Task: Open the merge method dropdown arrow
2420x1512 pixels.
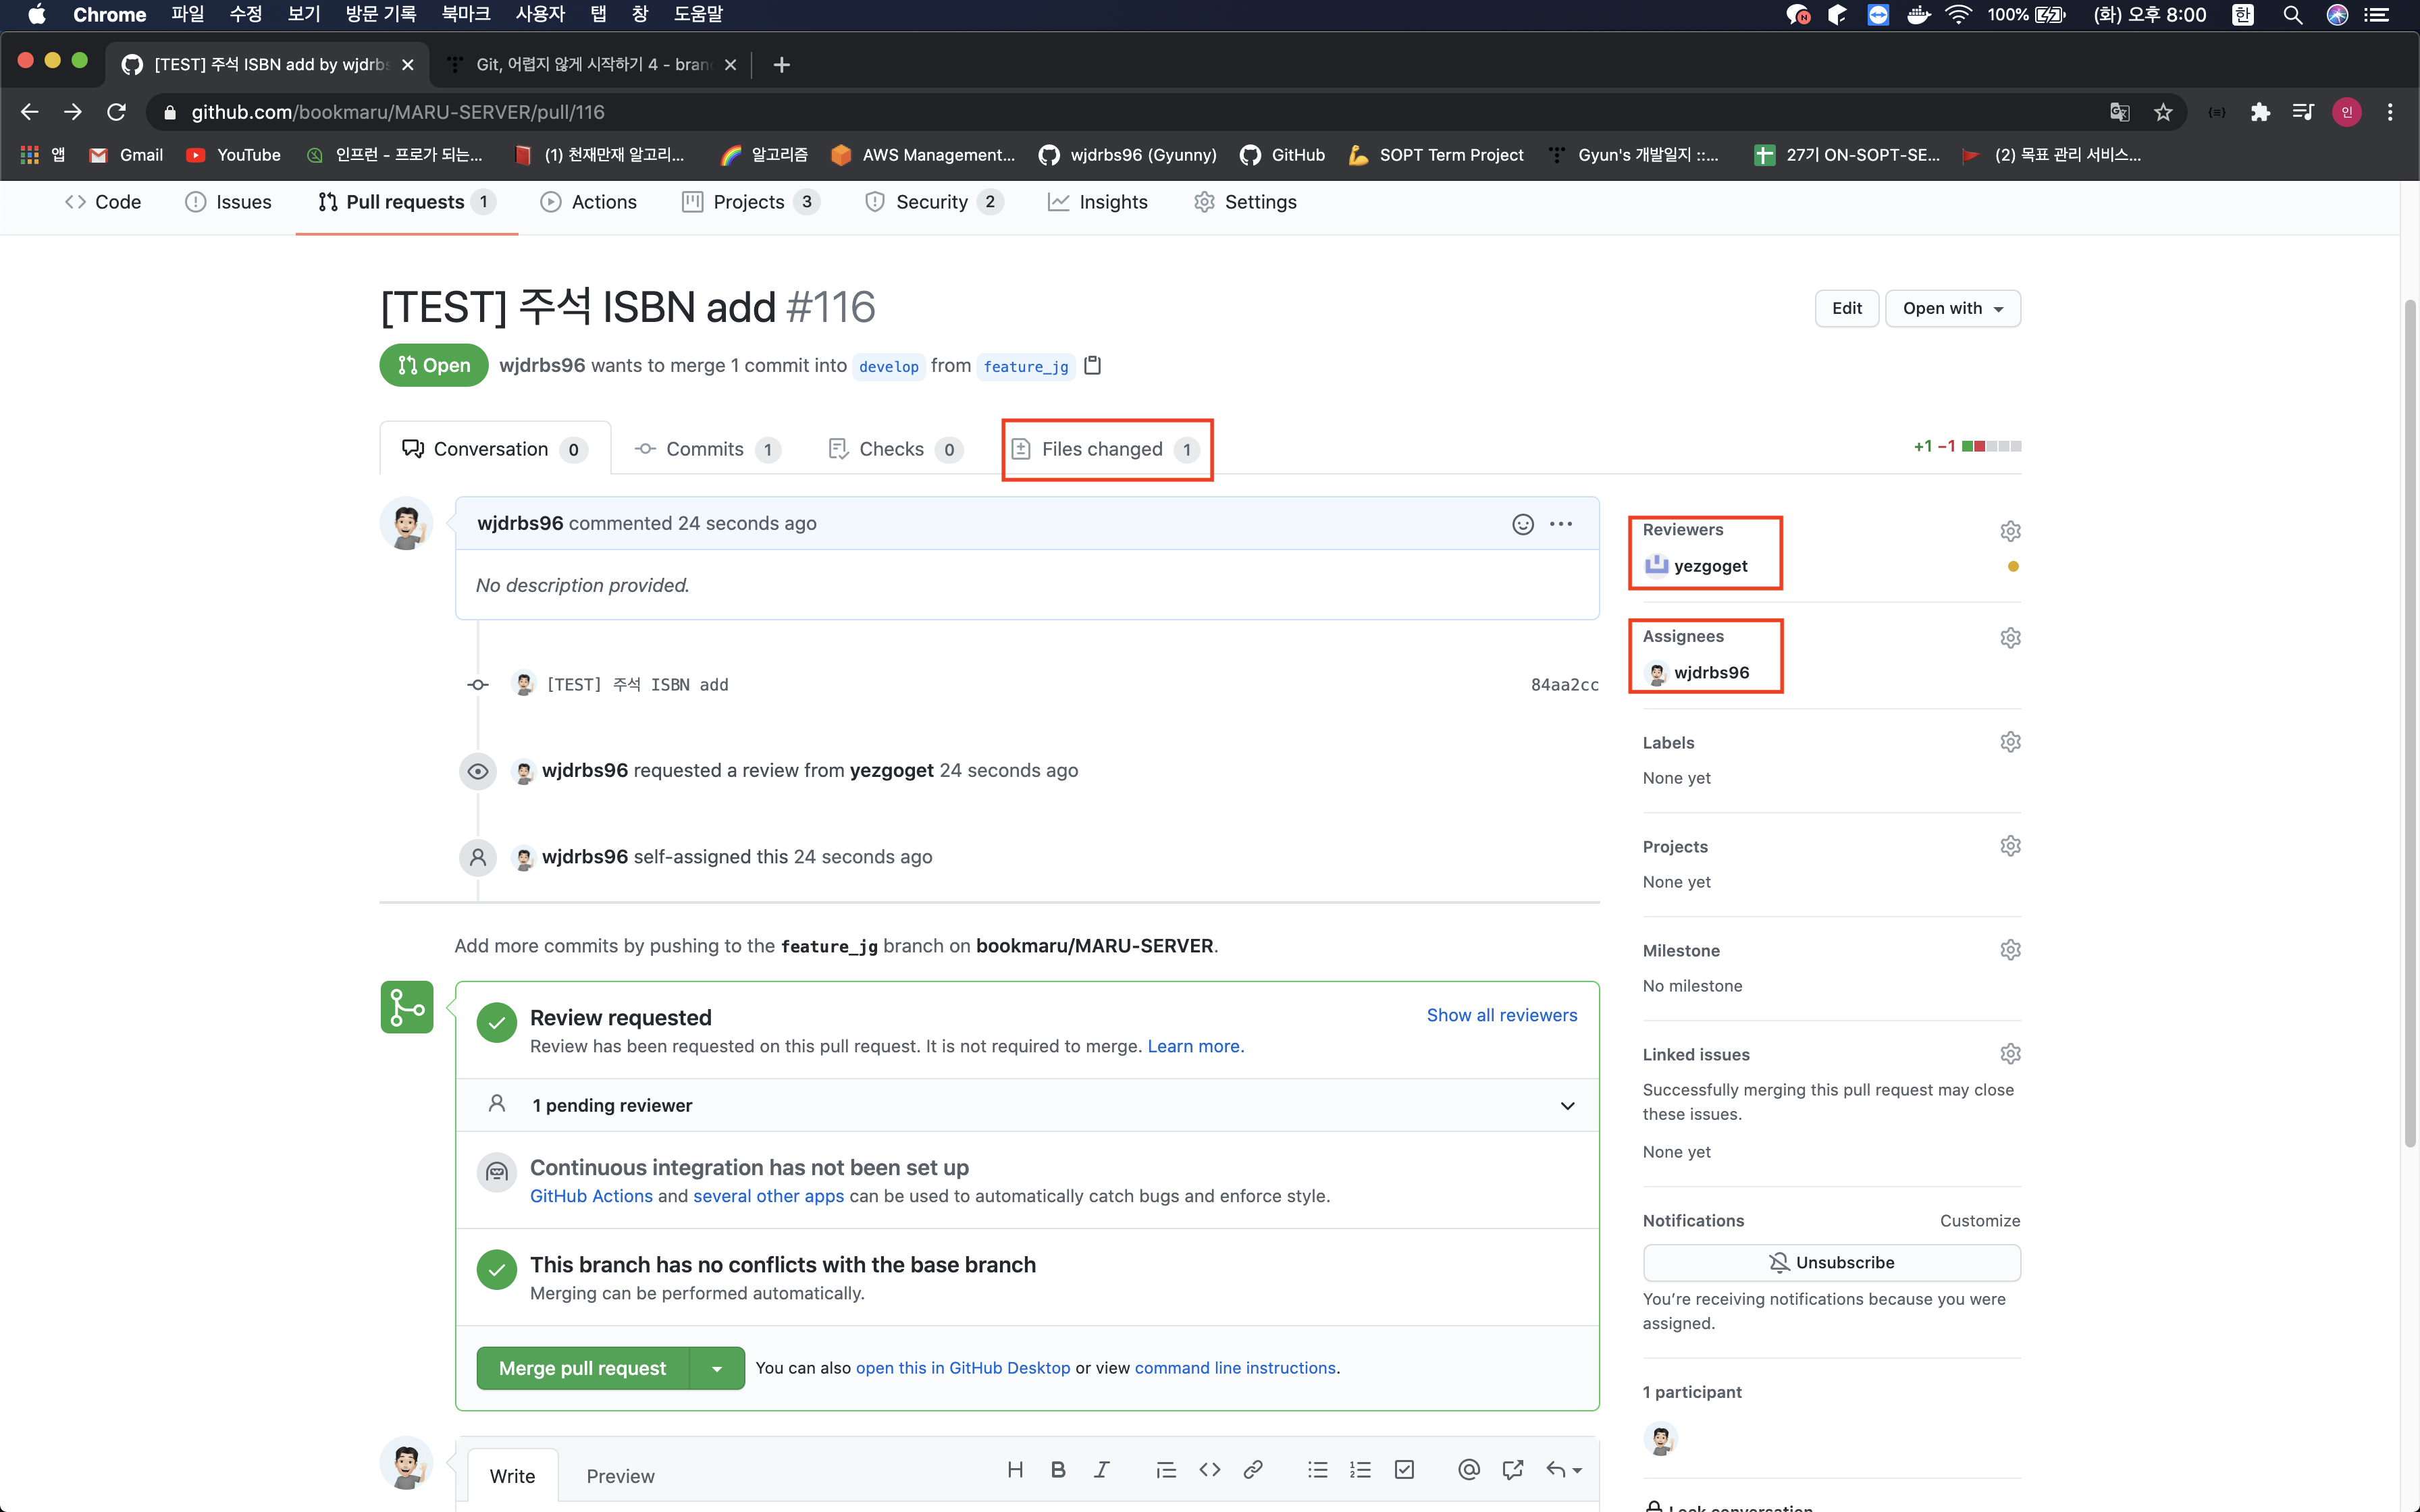Action: [x=716, y=1368]
